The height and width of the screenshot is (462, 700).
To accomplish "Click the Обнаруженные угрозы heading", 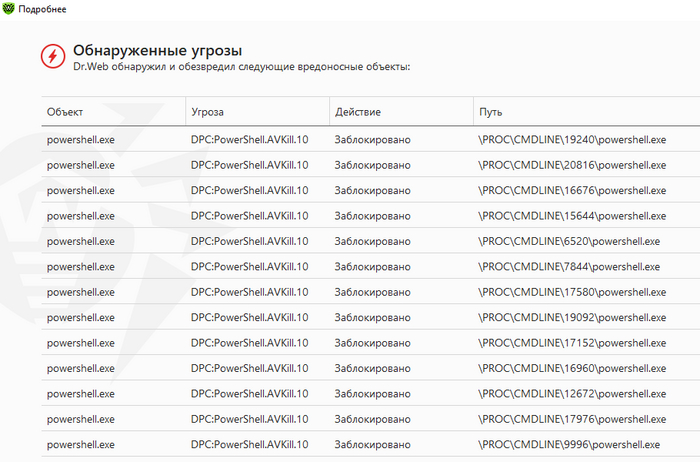I will 157,50.
